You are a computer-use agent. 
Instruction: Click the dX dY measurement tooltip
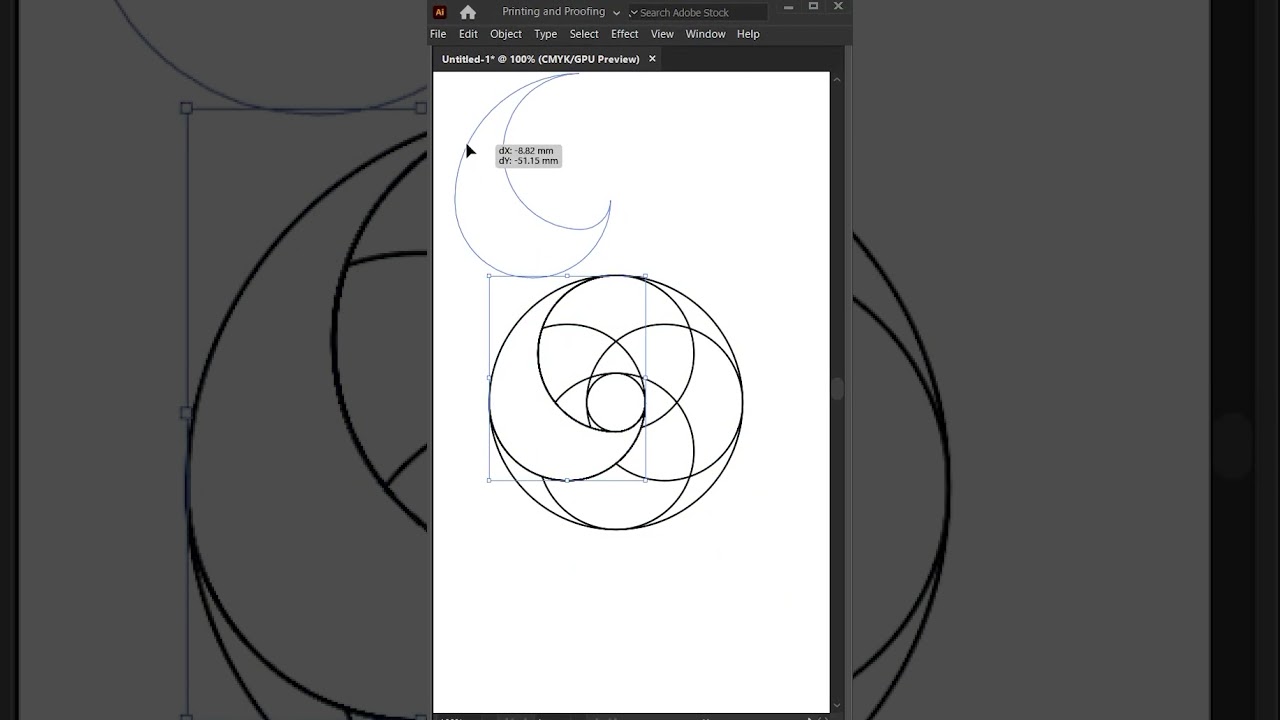[528, 156]
